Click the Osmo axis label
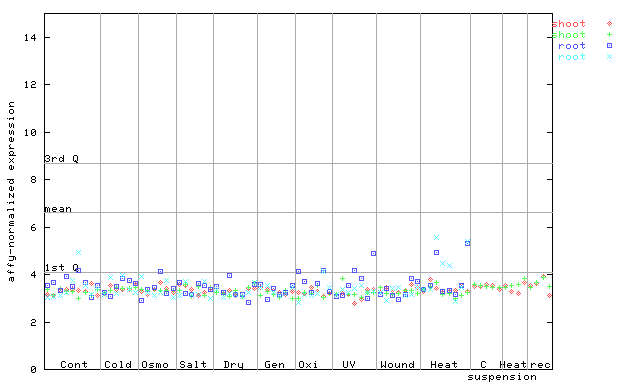Screen dimensions: 640x384 (x=155, y=364)
